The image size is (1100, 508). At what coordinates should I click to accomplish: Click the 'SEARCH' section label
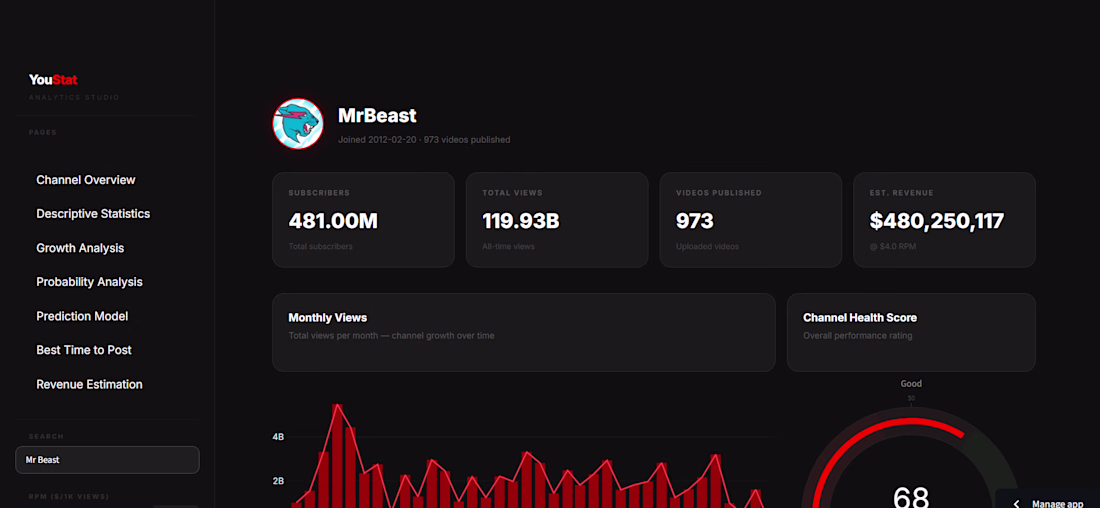(x=46, y=436)
